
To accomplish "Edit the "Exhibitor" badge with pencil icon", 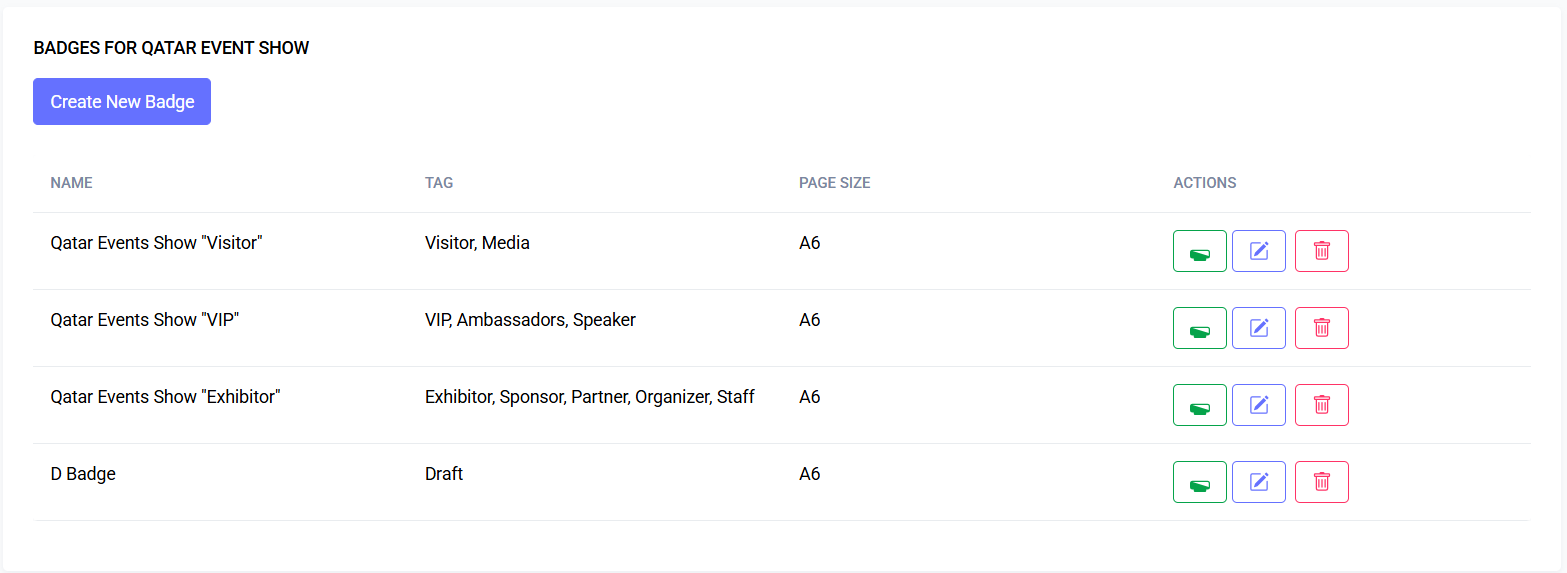I will (x=1259, y=405).
